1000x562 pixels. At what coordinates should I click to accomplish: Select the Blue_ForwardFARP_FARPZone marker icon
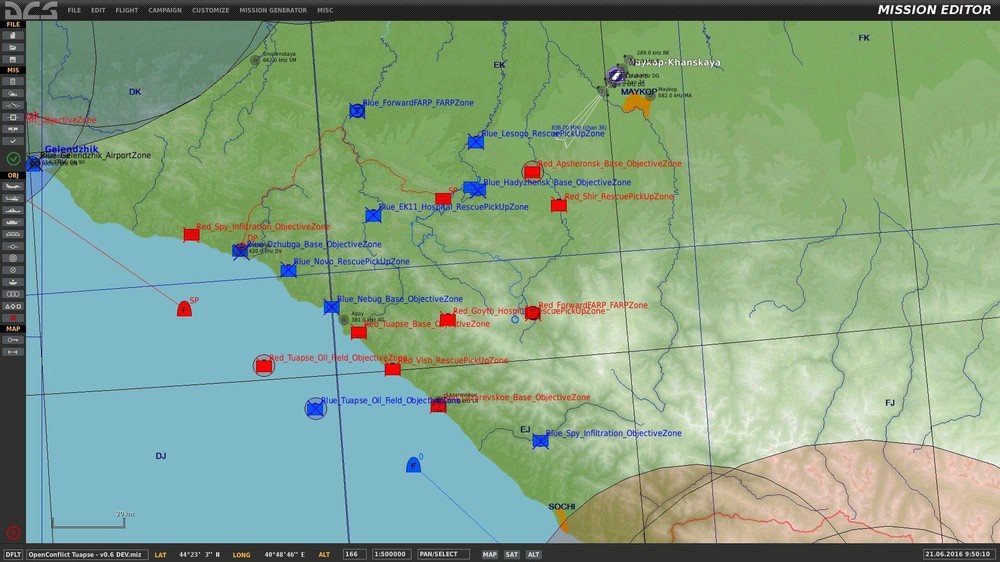coord(357,111)
